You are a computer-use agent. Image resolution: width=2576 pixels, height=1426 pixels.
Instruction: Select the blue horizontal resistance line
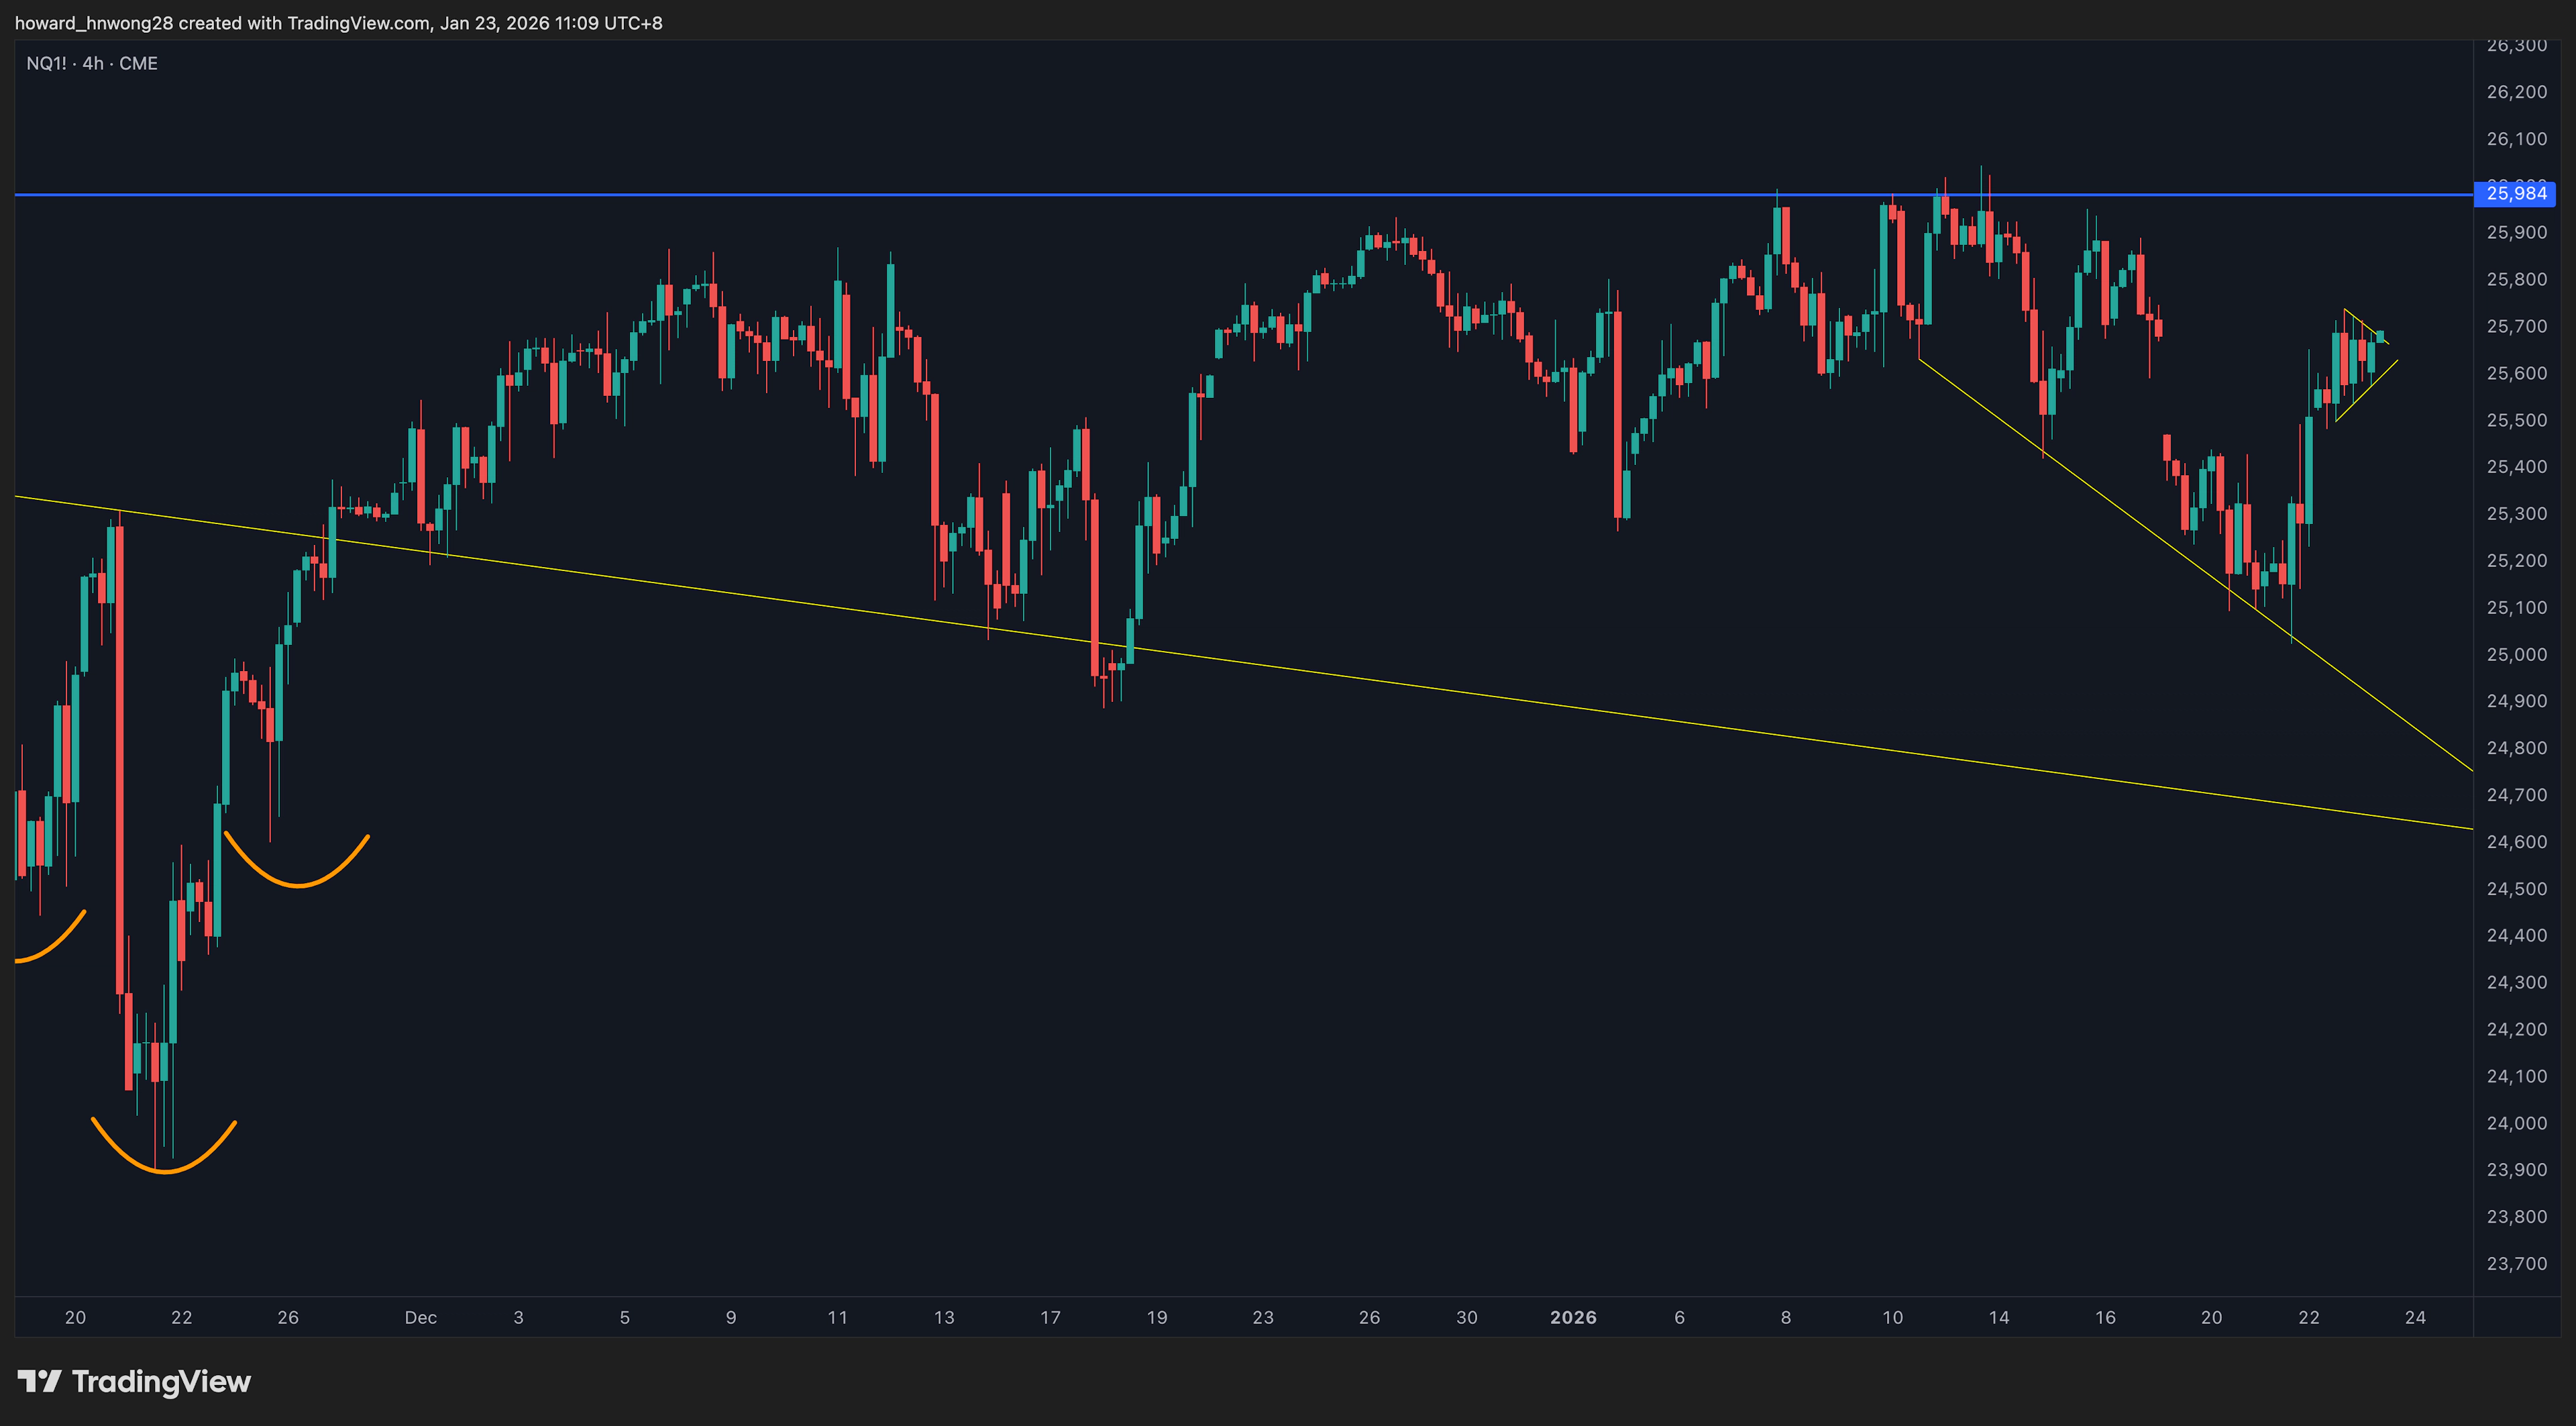point(1000,195)
